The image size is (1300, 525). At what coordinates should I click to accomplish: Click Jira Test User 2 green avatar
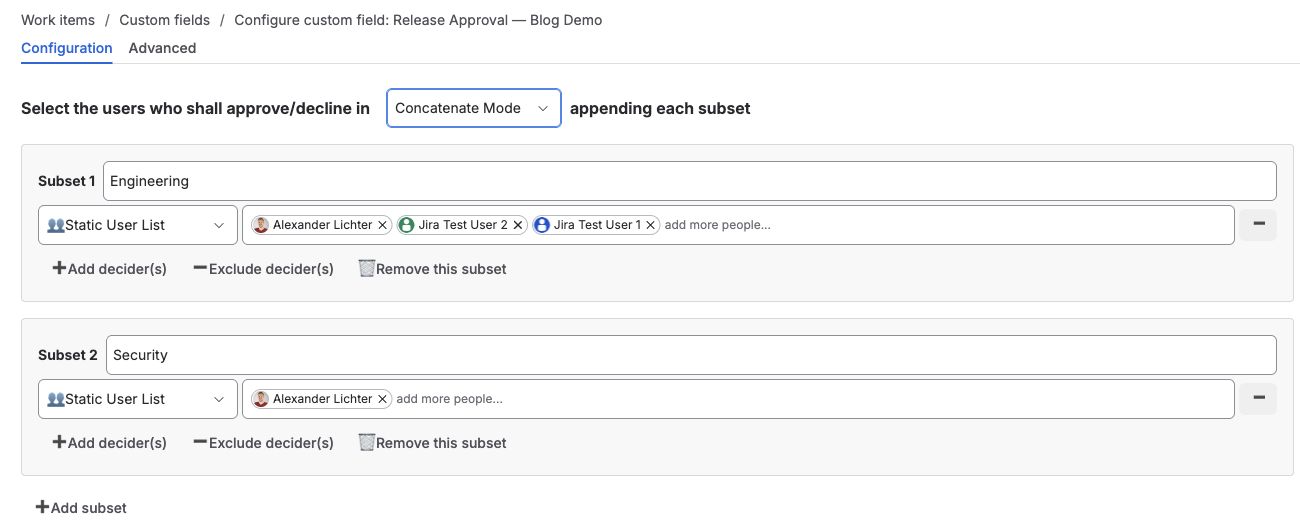(x=407, y=225)
